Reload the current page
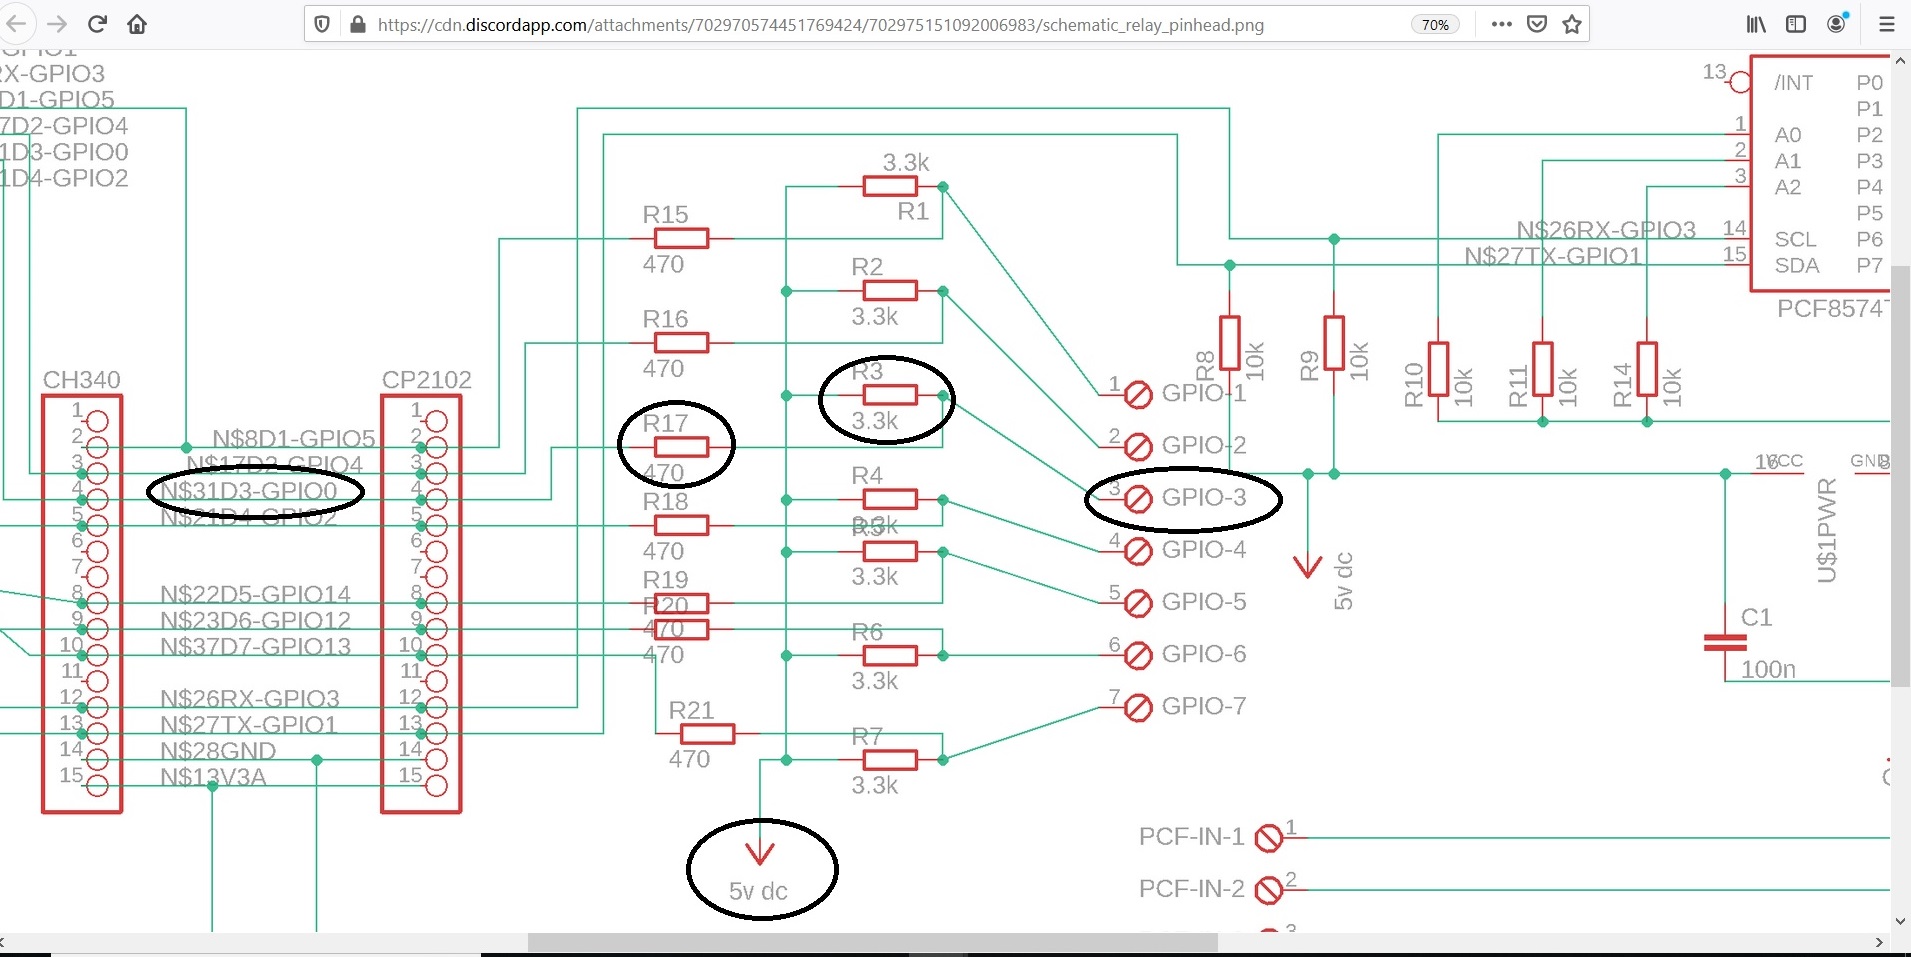The image size is (1911, 957). coord(97,24)
